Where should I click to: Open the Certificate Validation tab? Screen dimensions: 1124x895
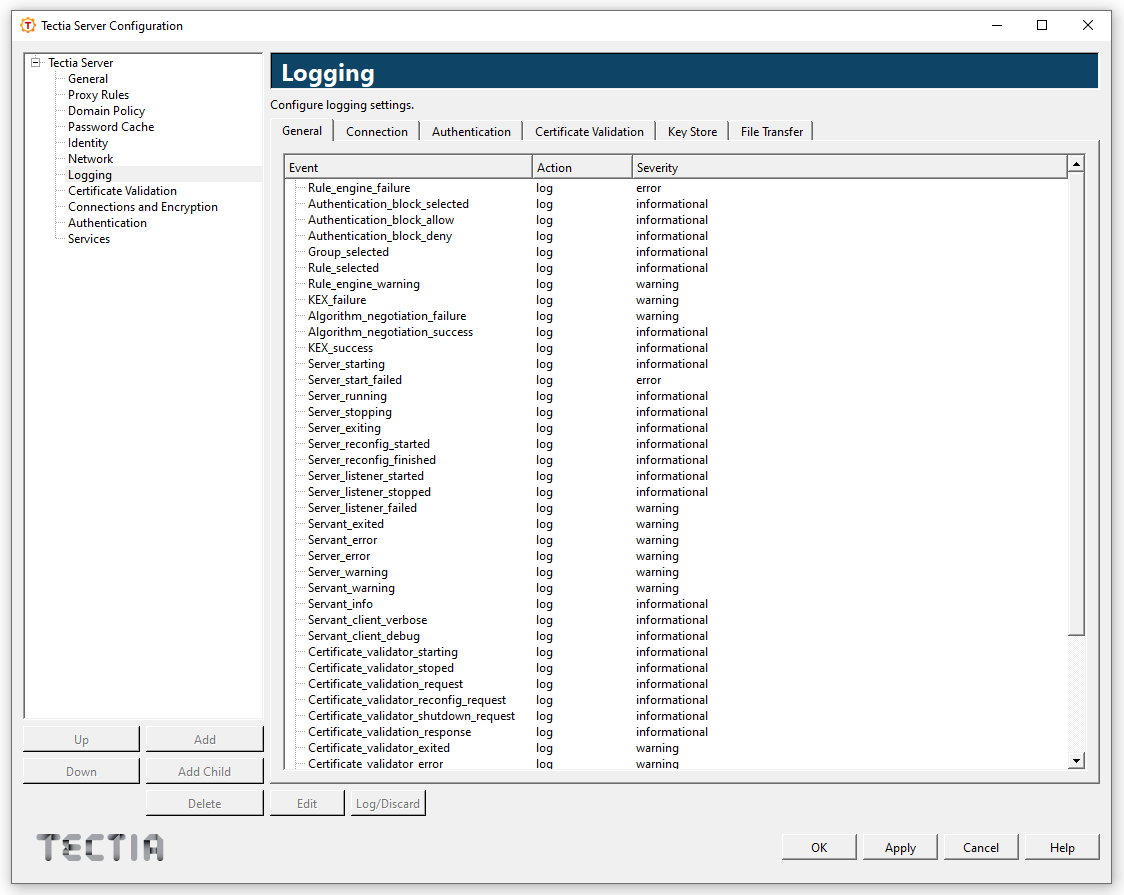tap(589, 132)
